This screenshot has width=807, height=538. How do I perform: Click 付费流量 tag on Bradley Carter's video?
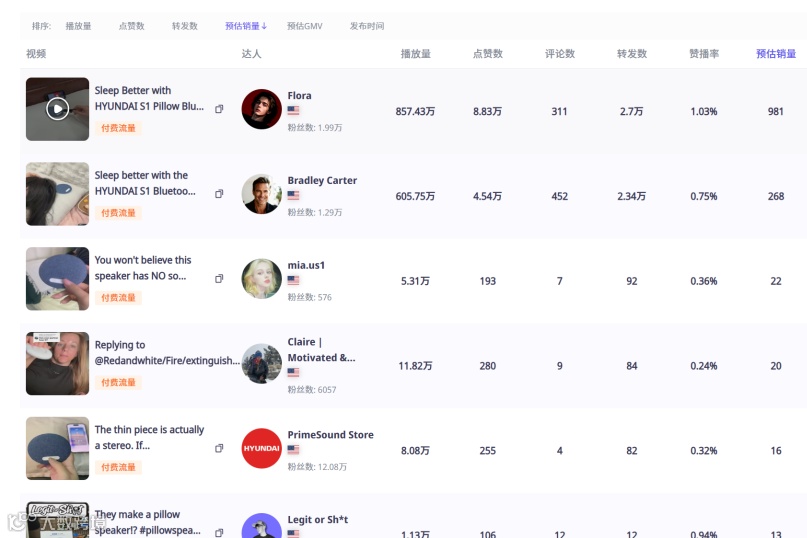coord(118,213)
